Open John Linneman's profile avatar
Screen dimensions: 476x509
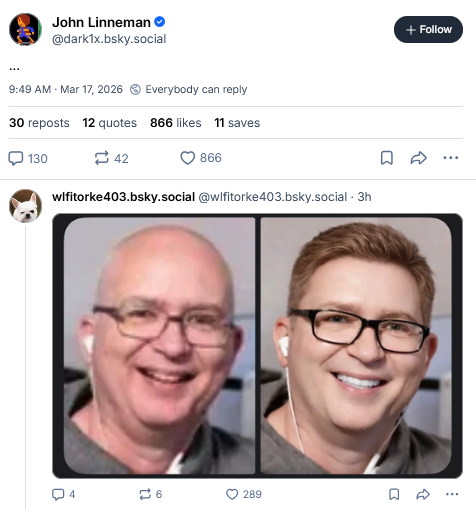pyautogui.click(x=25, y=29)
